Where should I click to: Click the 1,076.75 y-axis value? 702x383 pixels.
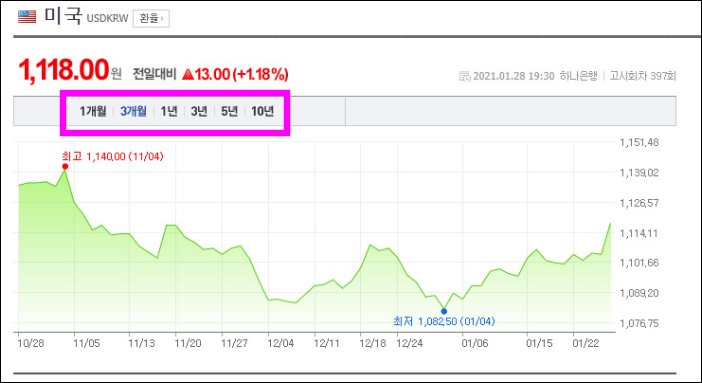(x=639, y=323)
